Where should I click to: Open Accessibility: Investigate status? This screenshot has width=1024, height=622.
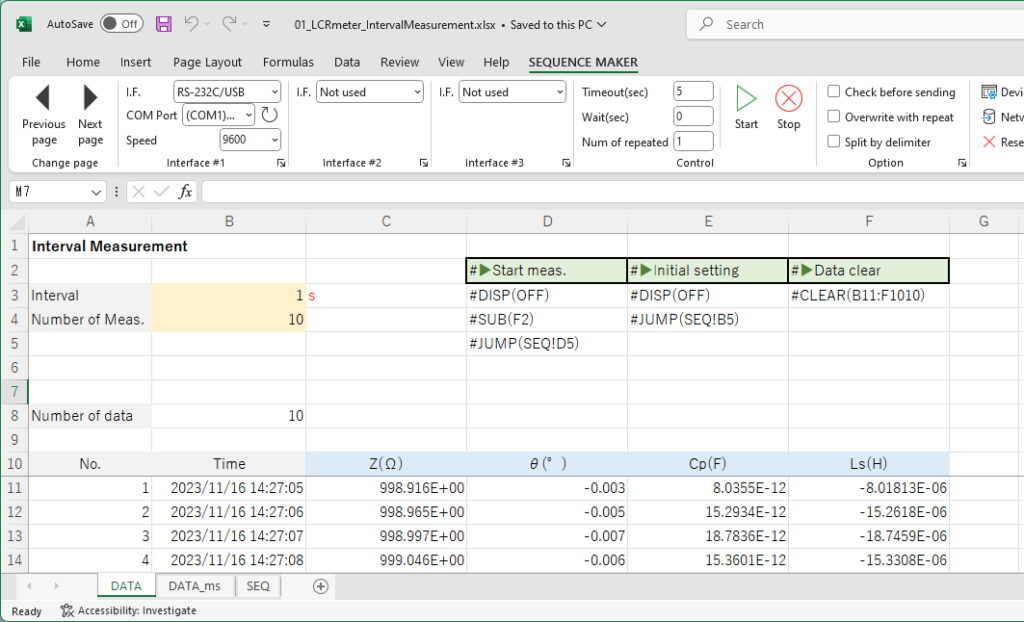pos(129,611)
